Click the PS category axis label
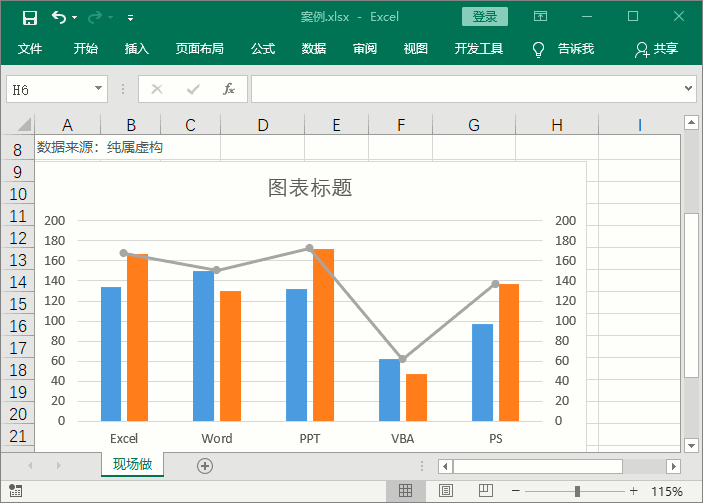The width and height of the screenshot is (703, 503). 495,438
